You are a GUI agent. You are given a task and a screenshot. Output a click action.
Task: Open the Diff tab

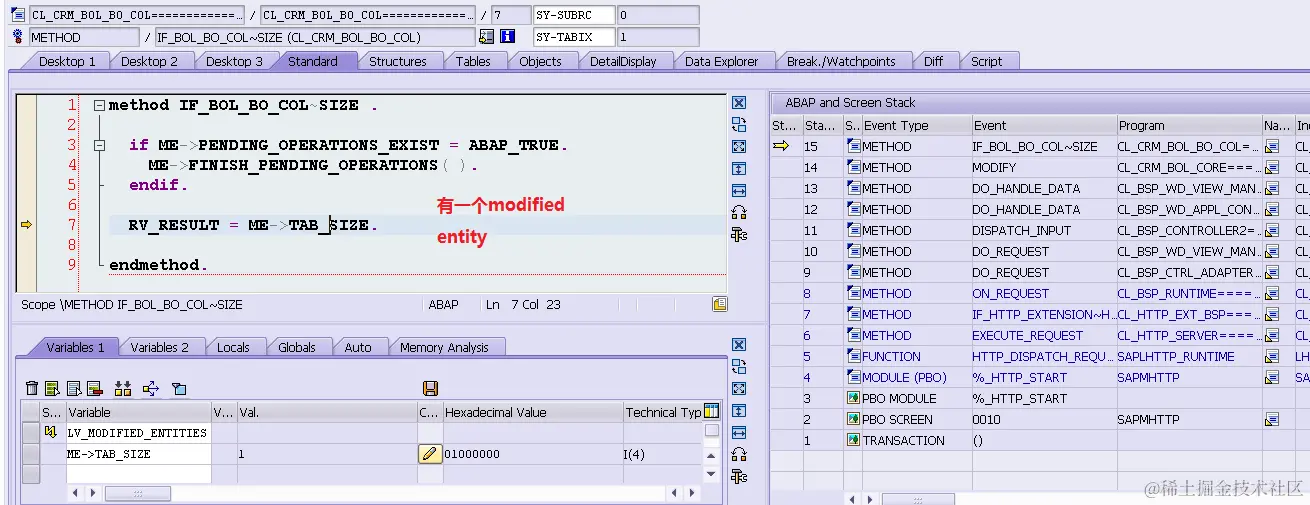click(933, 61)
